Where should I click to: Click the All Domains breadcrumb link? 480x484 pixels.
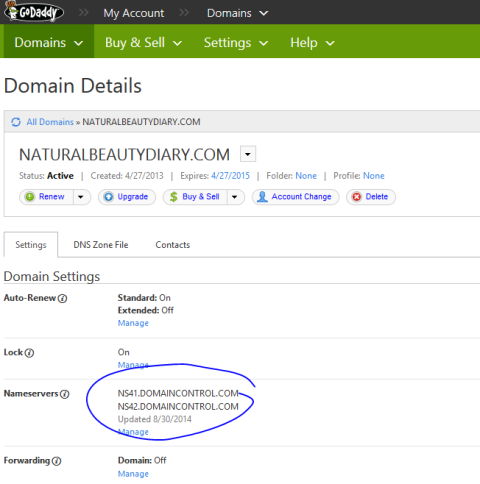point(50,122)
